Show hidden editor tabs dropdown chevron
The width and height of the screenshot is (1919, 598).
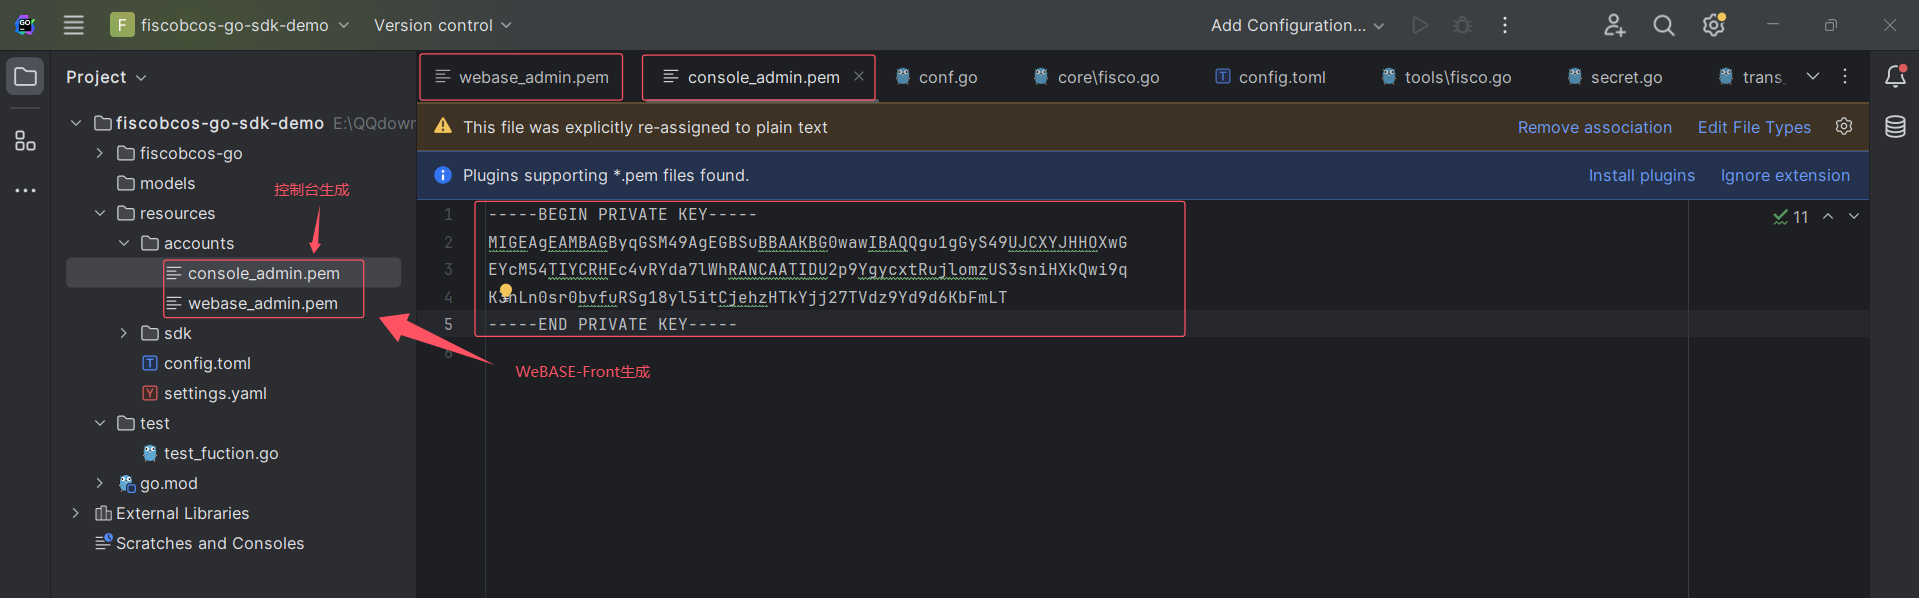coord(1813,76)
